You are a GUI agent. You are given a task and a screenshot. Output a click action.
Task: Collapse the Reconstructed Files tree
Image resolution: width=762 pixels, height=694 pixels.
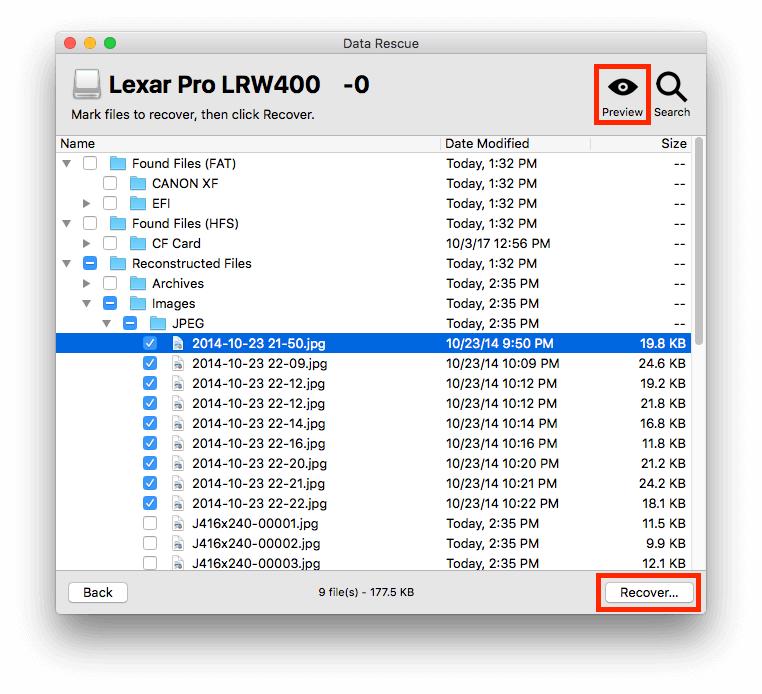tap(67, 264)
